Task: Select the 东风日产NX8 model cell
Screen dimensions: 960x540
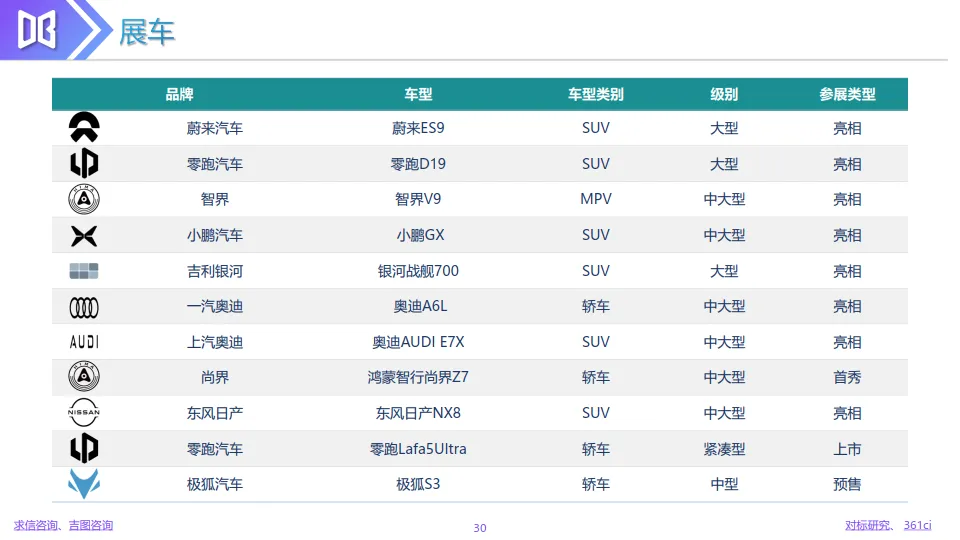Action: (418, 413)
